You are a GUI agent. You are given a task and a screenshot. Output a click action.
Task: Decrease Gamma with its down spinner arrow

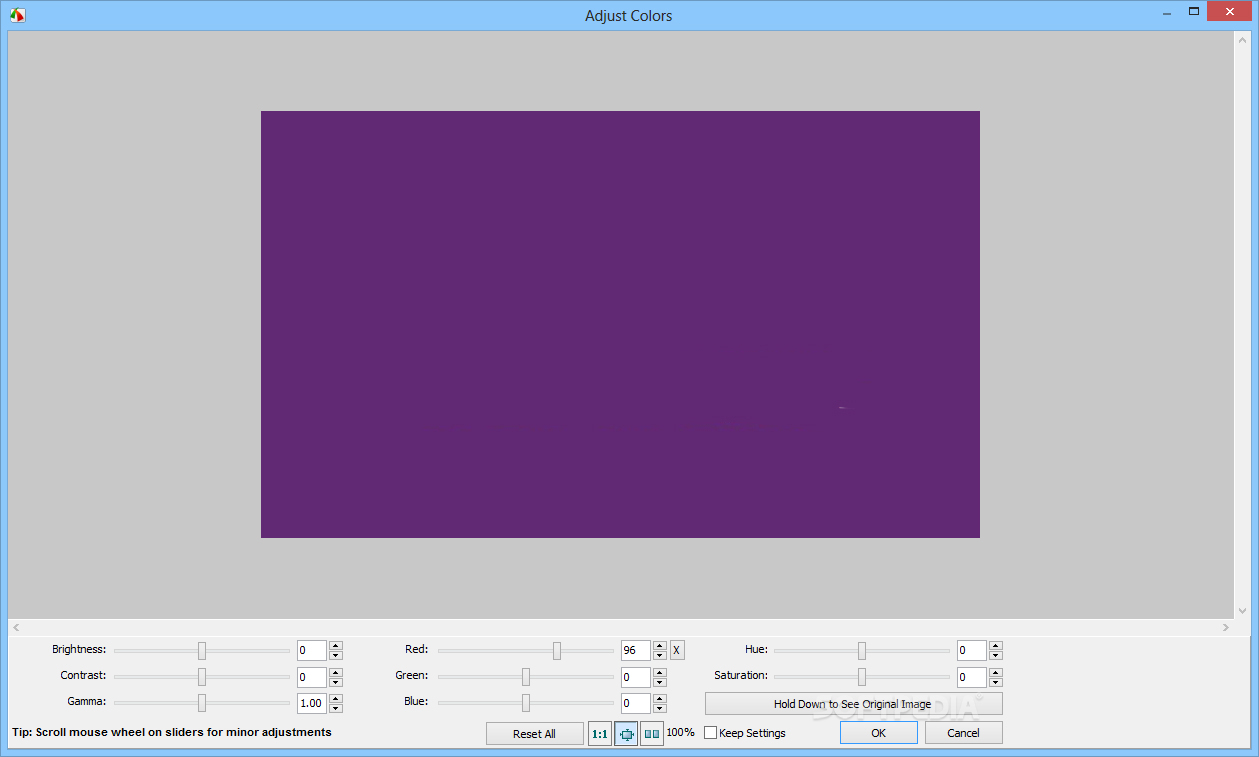[x=336, y=708]
